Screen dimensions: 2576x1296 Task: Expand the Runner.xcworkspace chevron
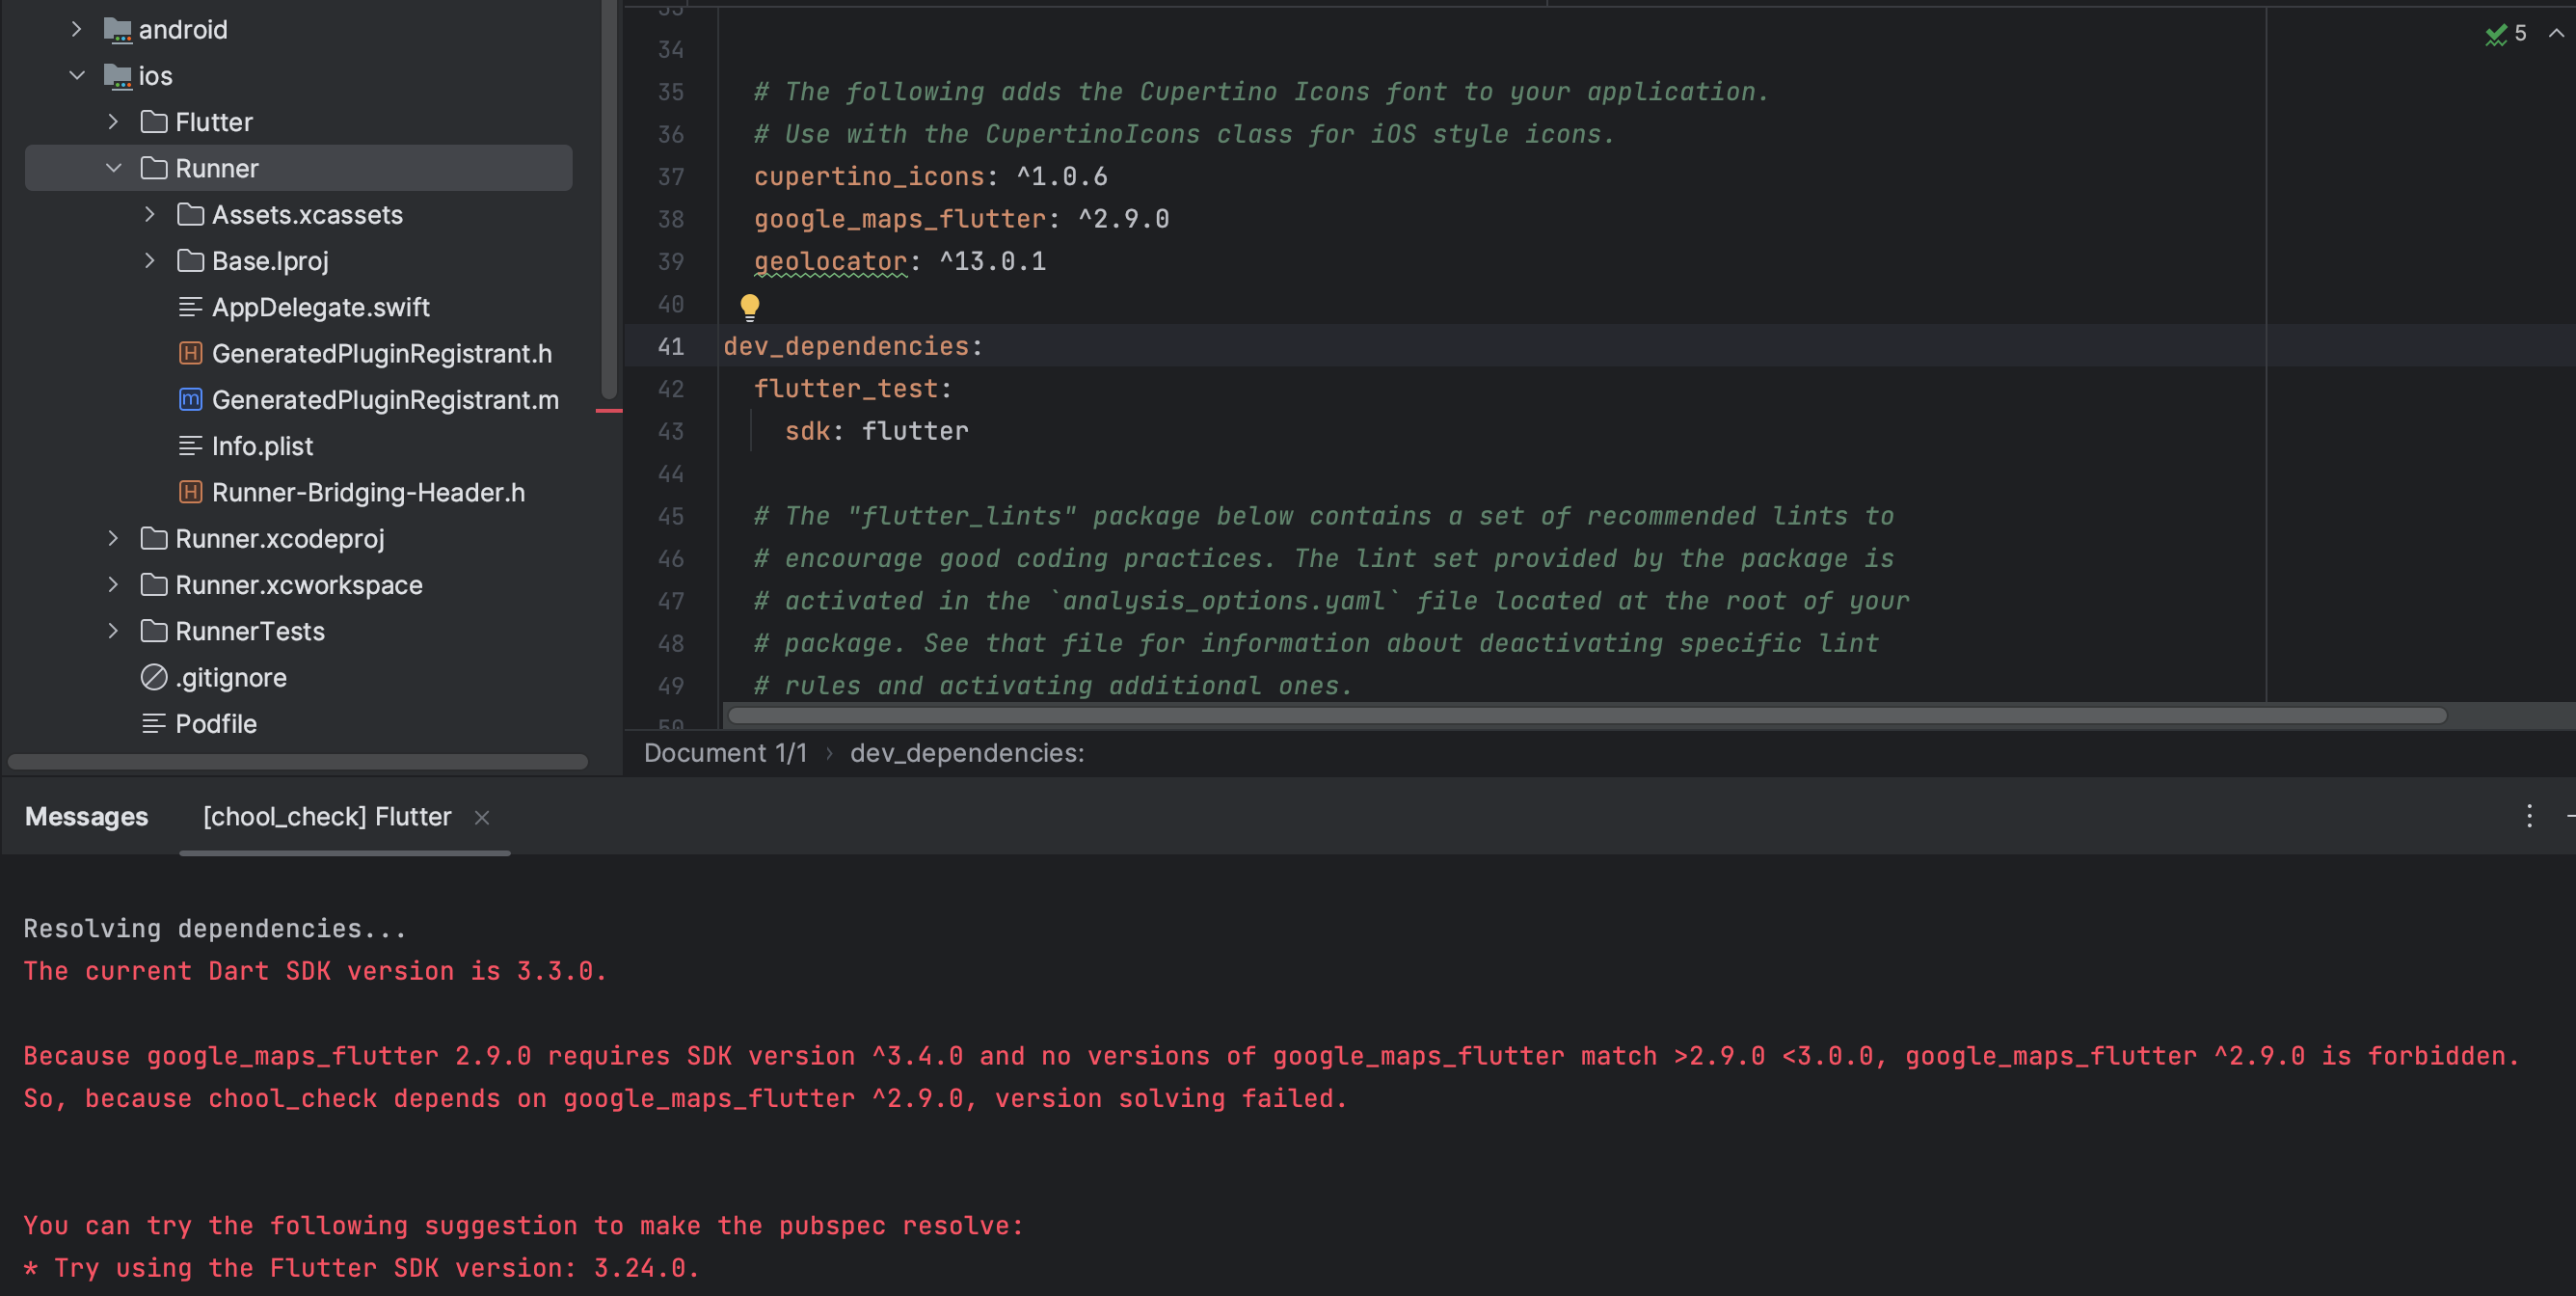113,585
